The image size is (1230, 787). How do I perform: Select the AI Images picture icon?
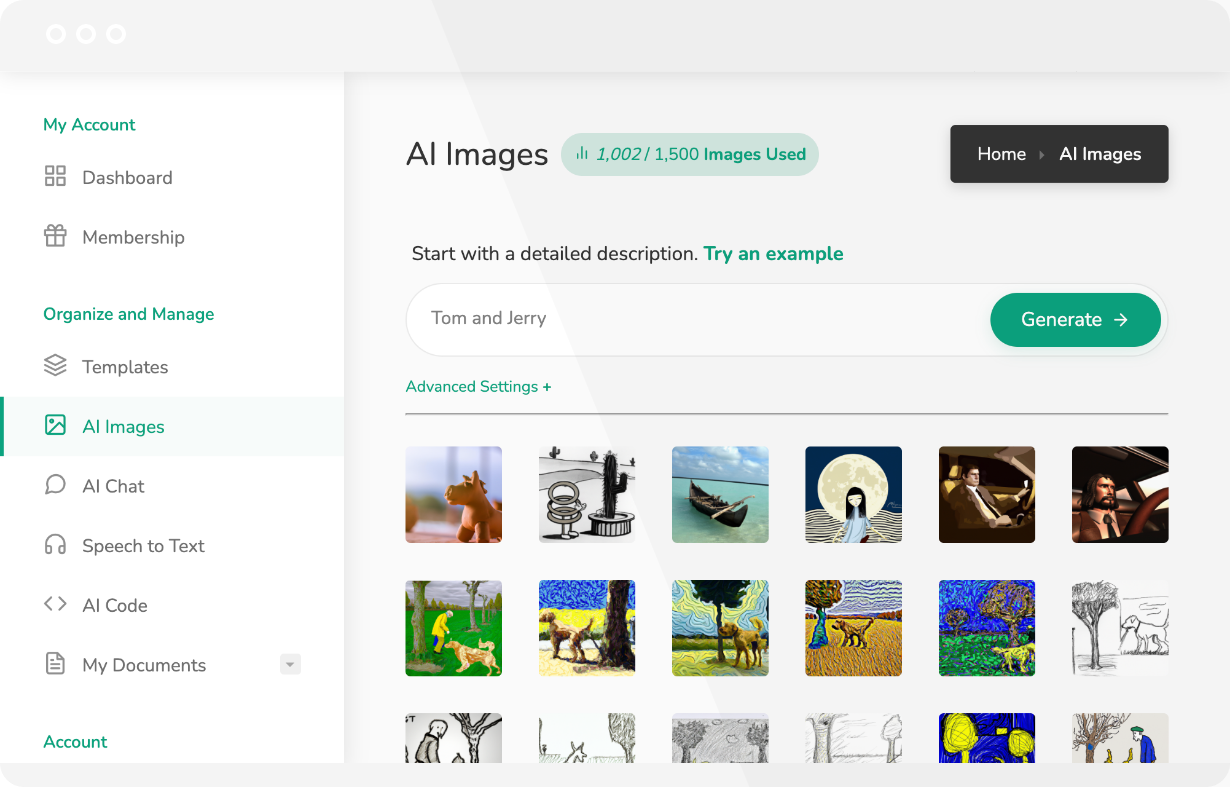coord(55,426)
